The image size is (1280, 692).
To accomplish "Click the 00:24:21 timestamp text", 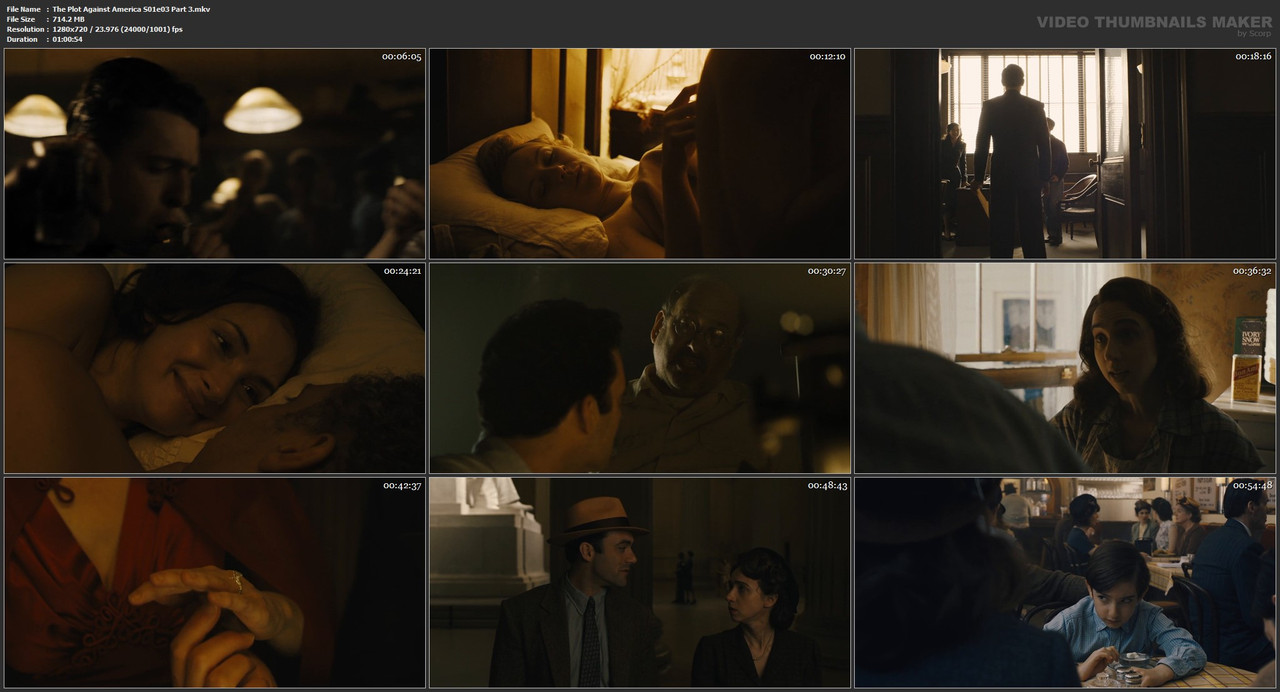I will [402, 271].
